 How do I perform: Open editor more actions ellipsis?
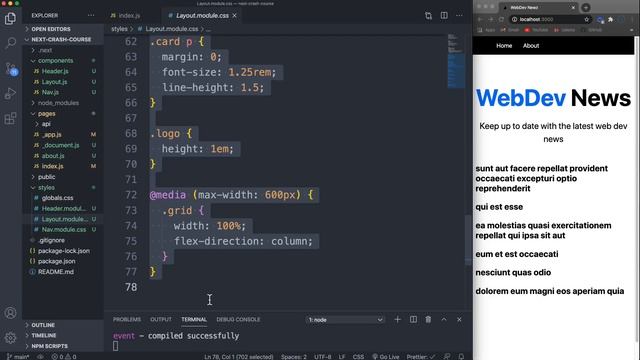point(459,16)
